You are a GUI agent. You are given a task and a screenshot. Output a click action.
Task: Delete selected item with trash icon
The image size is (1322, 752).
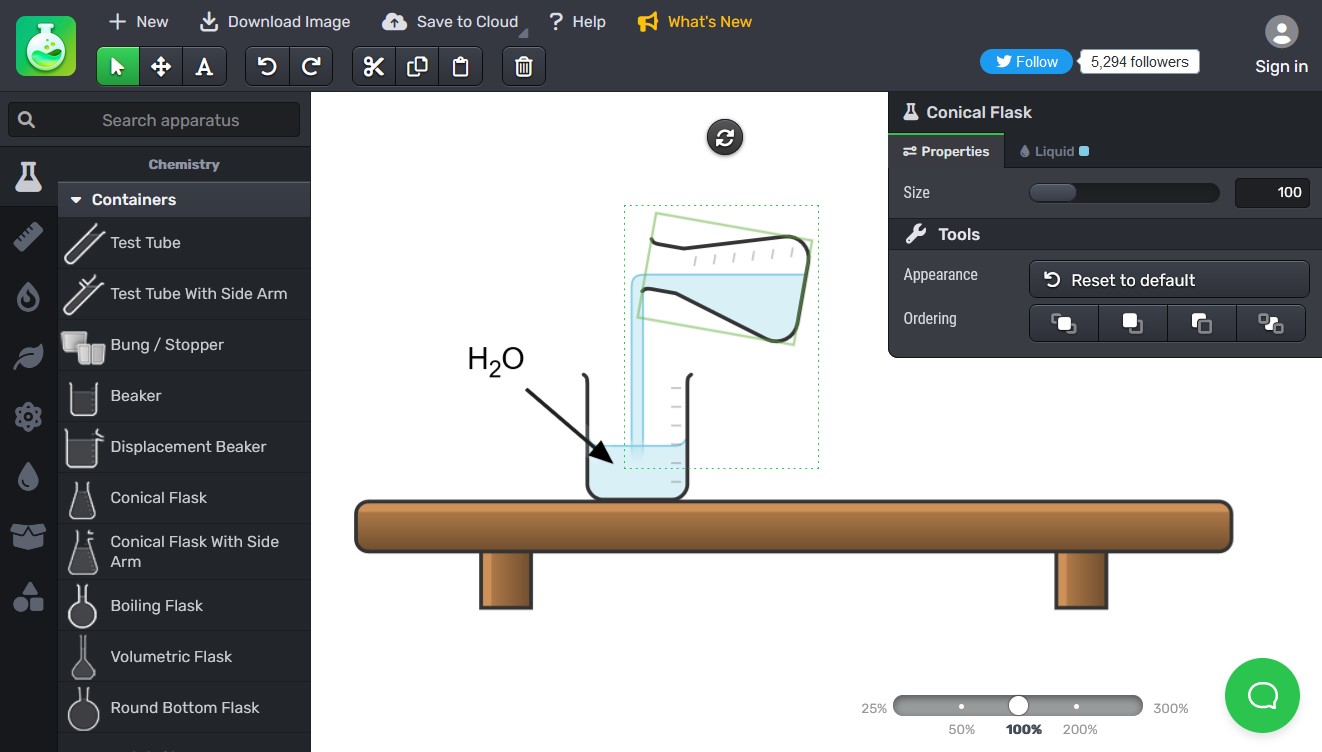[x=523, y=67]
